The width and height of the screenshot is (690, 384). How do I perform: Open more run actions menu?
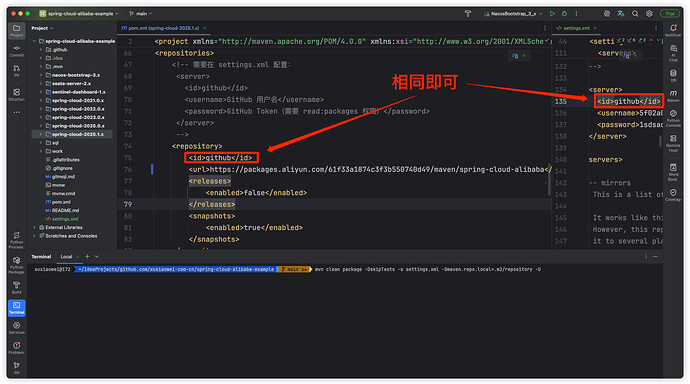576,14
